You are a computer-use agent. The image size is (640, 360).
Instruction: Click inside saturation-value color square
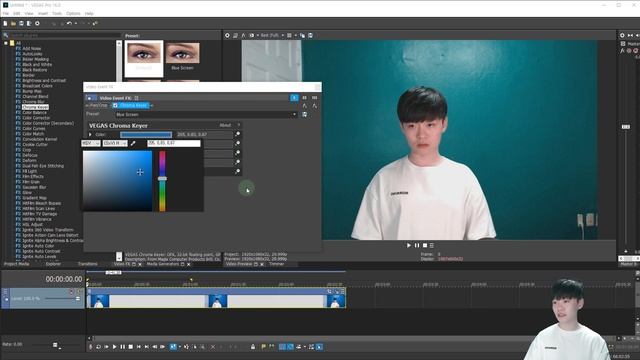pyautogui.click(x=118, y=181)
